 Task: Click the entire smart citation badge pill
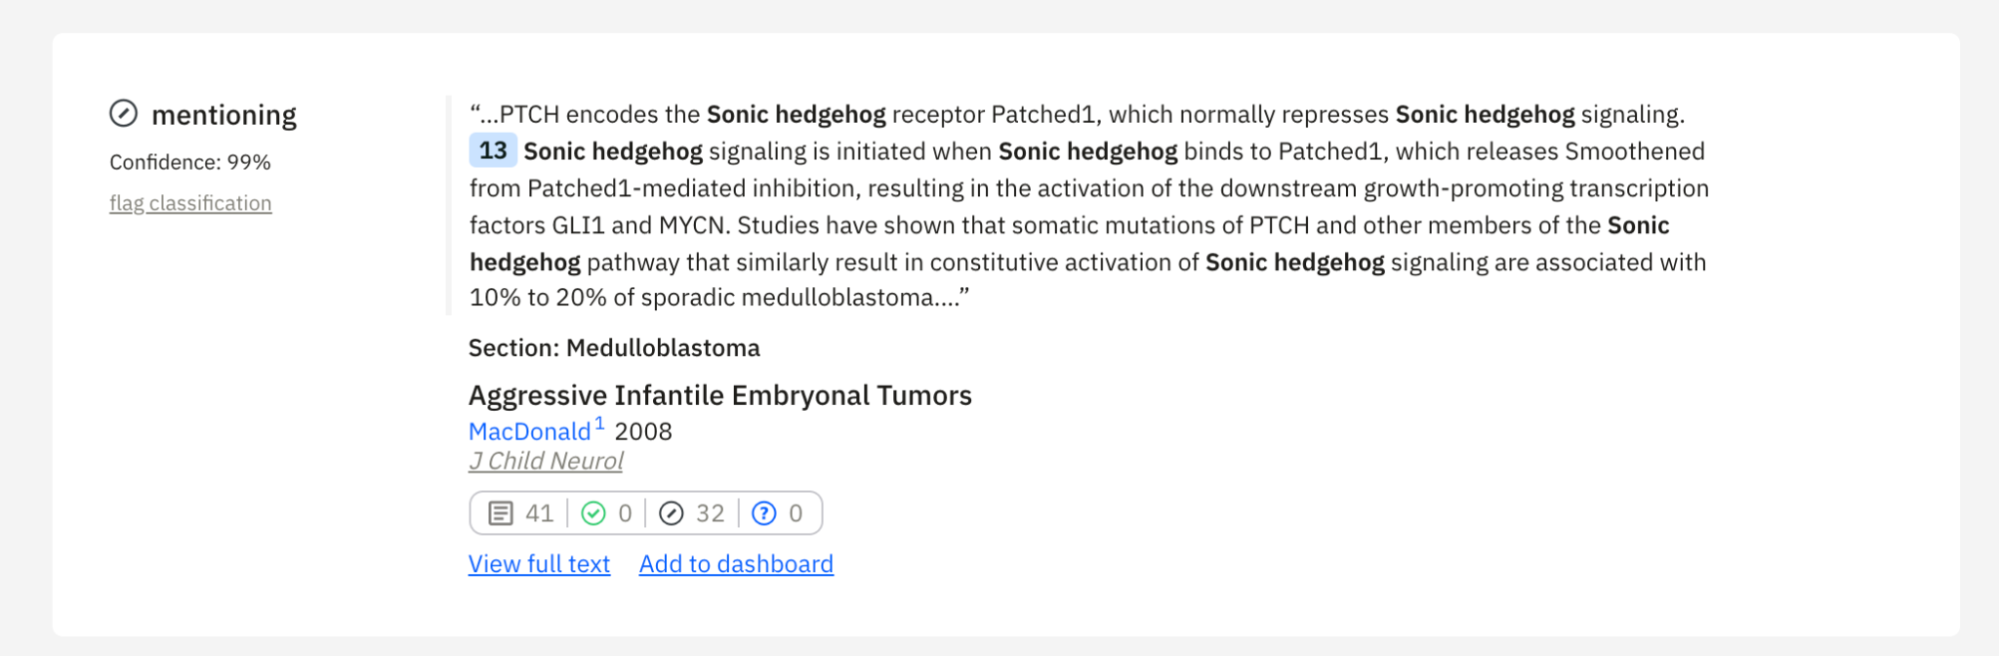tap(645, 512)
